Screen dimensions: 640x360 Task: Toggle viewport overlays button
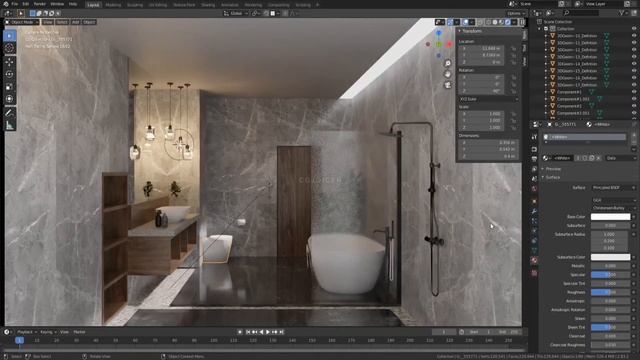coord(465,22)
